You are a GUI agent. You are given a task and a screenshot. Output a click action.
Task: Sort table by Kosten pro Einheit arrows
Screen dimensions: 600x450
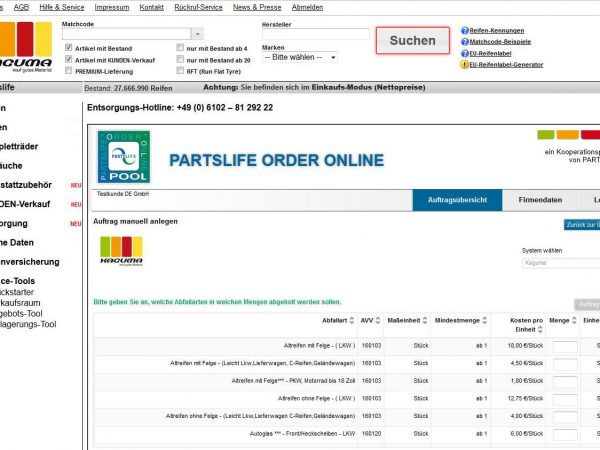[540, 329]
